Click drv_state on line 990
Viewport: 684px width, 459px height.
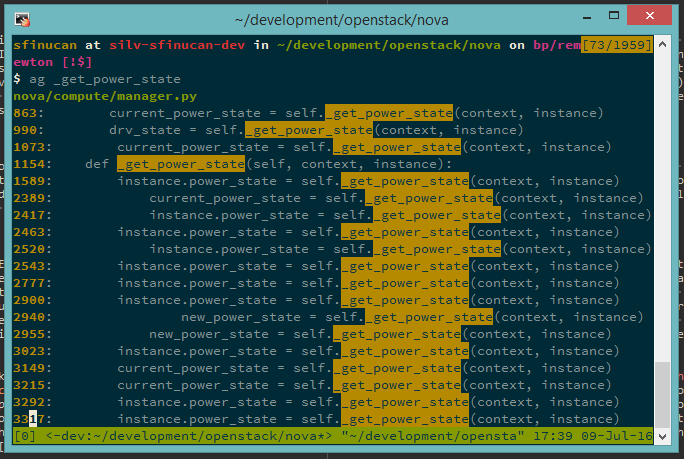(145, 130)
